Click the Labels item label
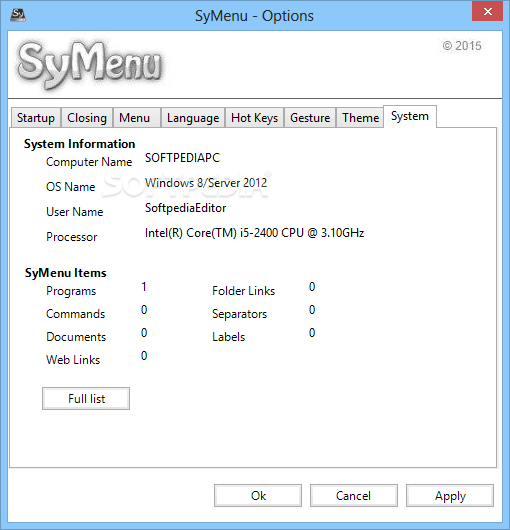The width and height of the screenshot is (510, 530). pos(228,337)
